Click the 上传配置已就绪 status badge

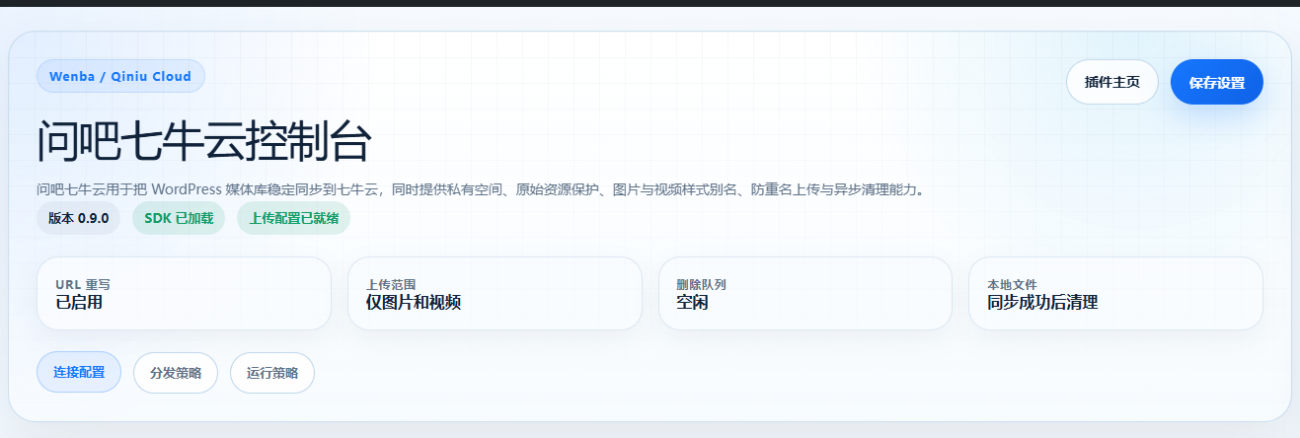click(x=293, y=218)
